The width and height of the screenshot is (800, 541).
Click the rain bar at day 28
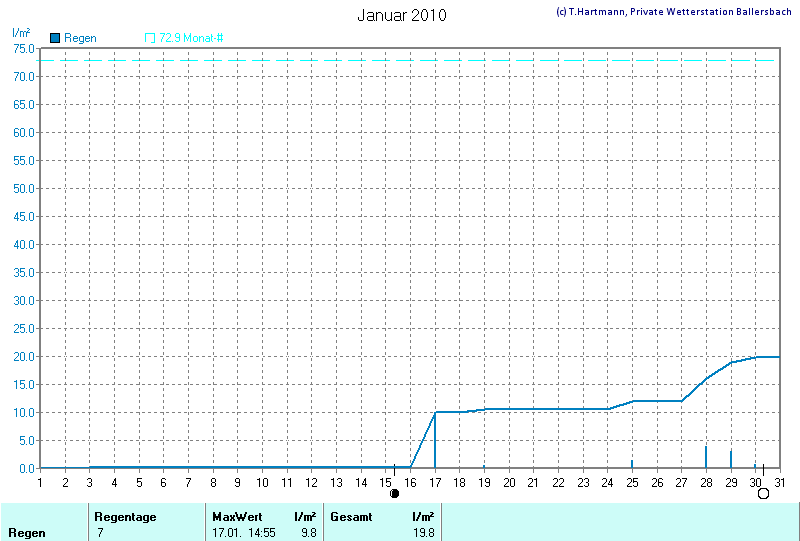pyautogui.click(x=706, y=457)
